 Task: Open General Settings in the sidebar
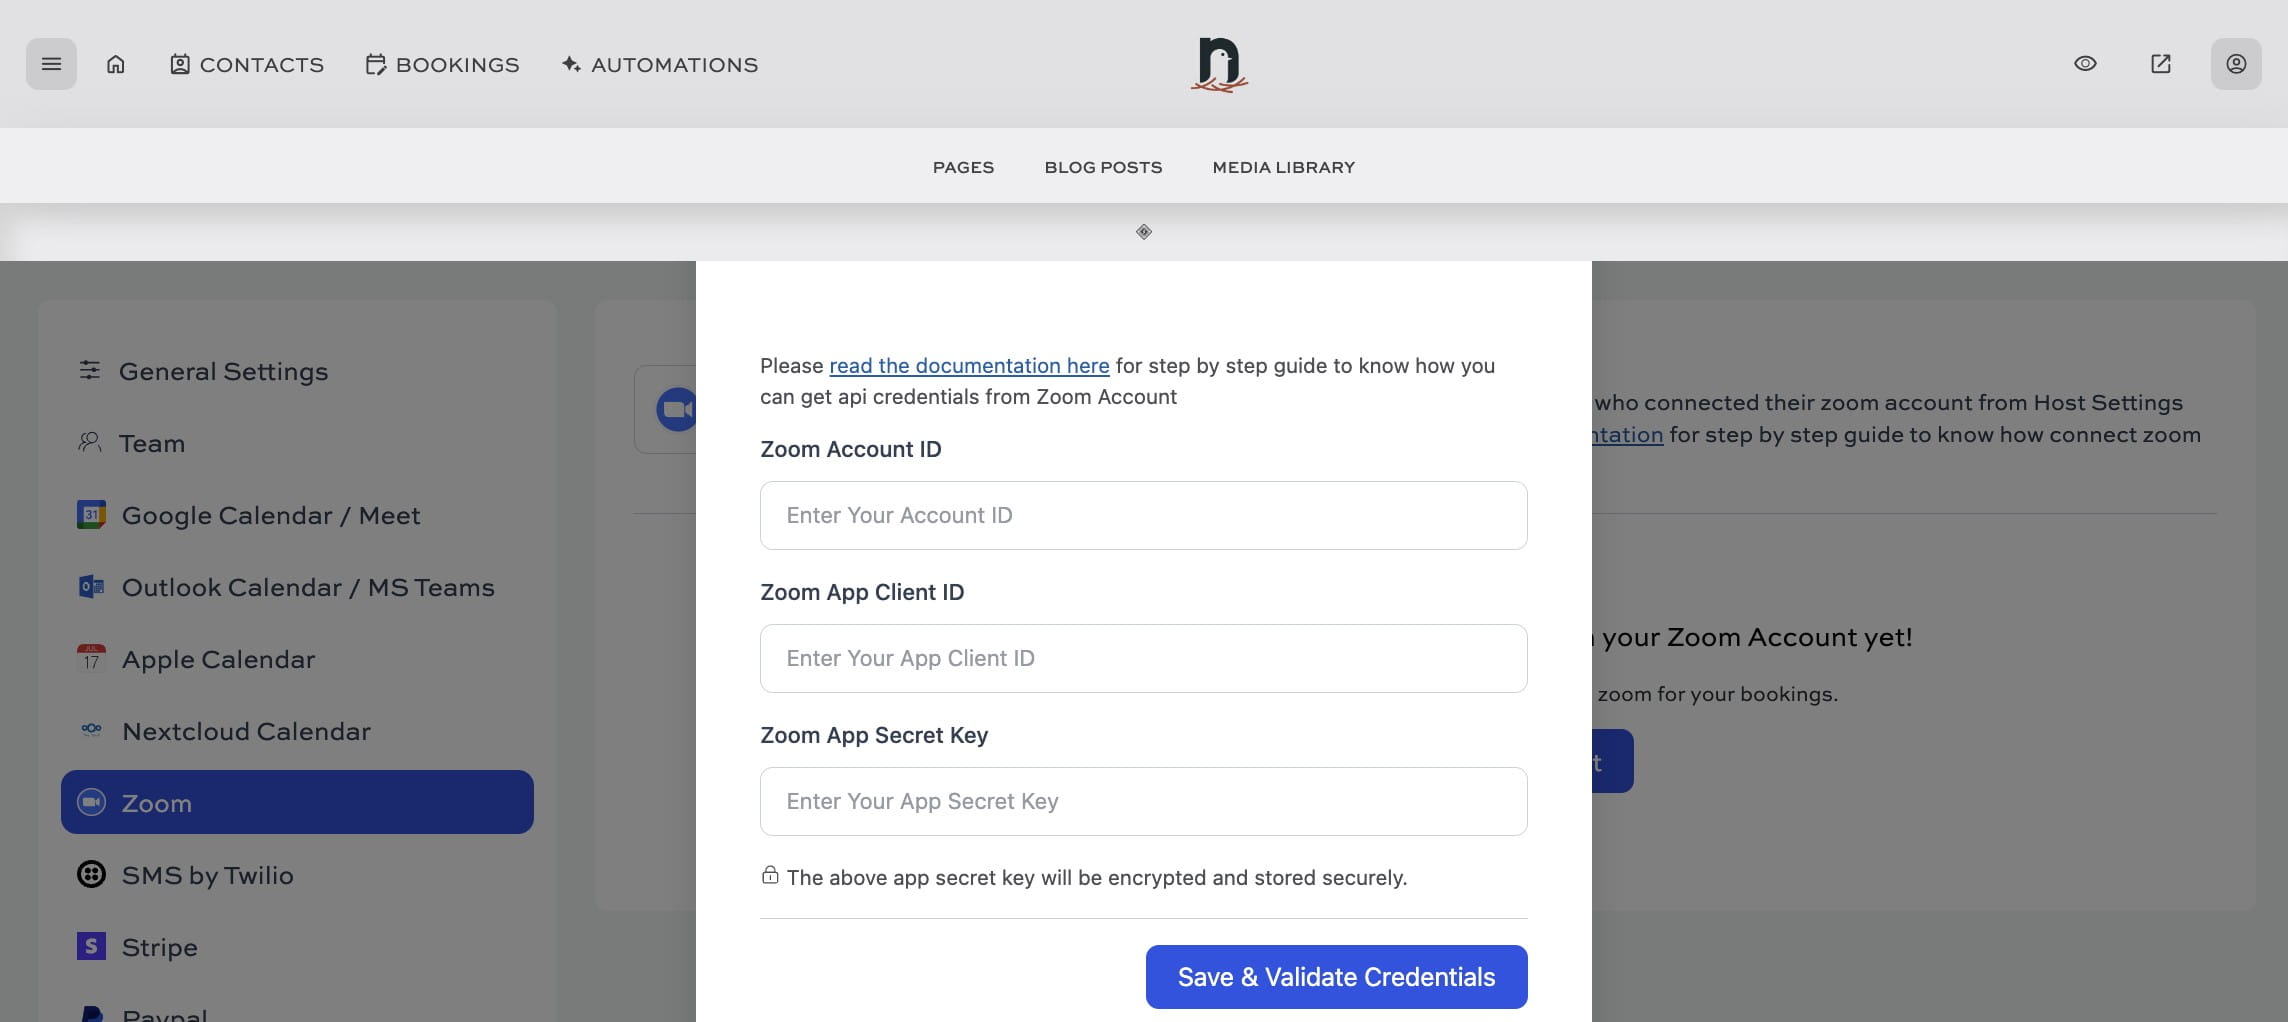click(223, 371)
